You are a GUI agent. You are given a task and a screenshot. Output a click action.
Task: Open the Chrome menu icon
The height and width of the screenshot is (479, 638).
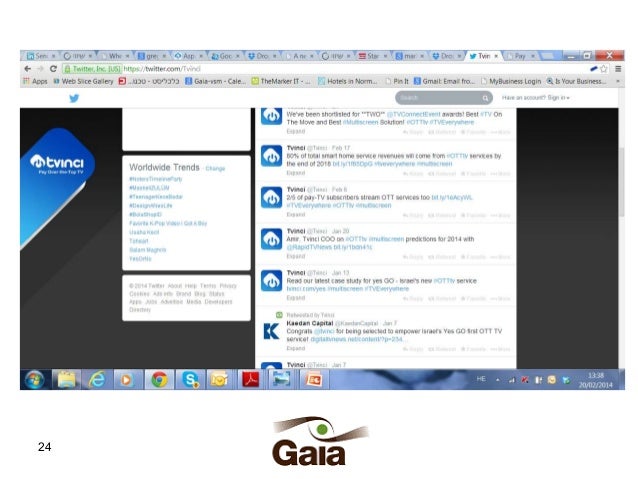(618, 69)
